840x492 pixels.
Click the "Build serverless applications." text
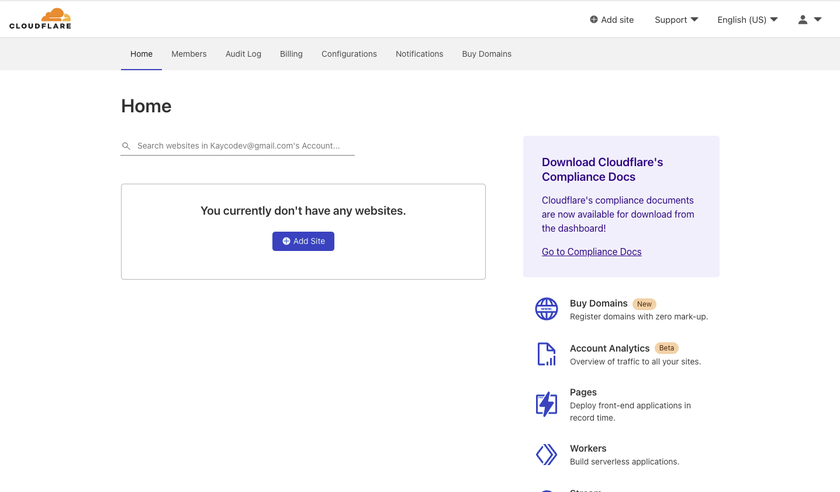[625, 462]
